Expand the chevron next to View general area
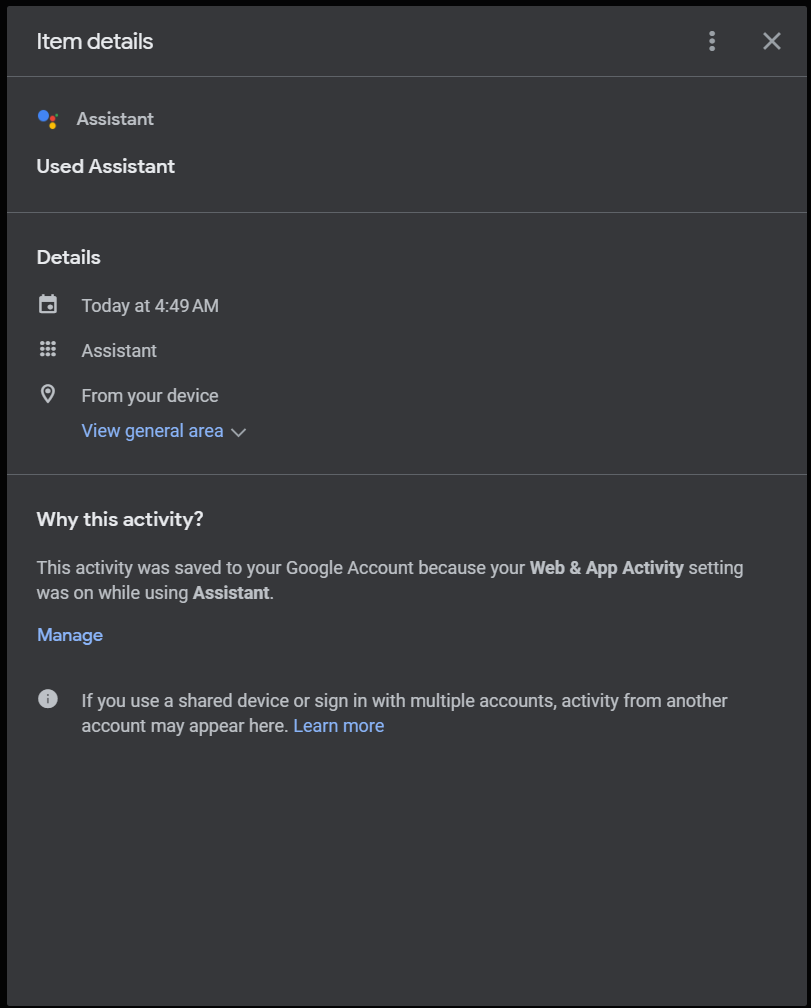 [238, 432]
